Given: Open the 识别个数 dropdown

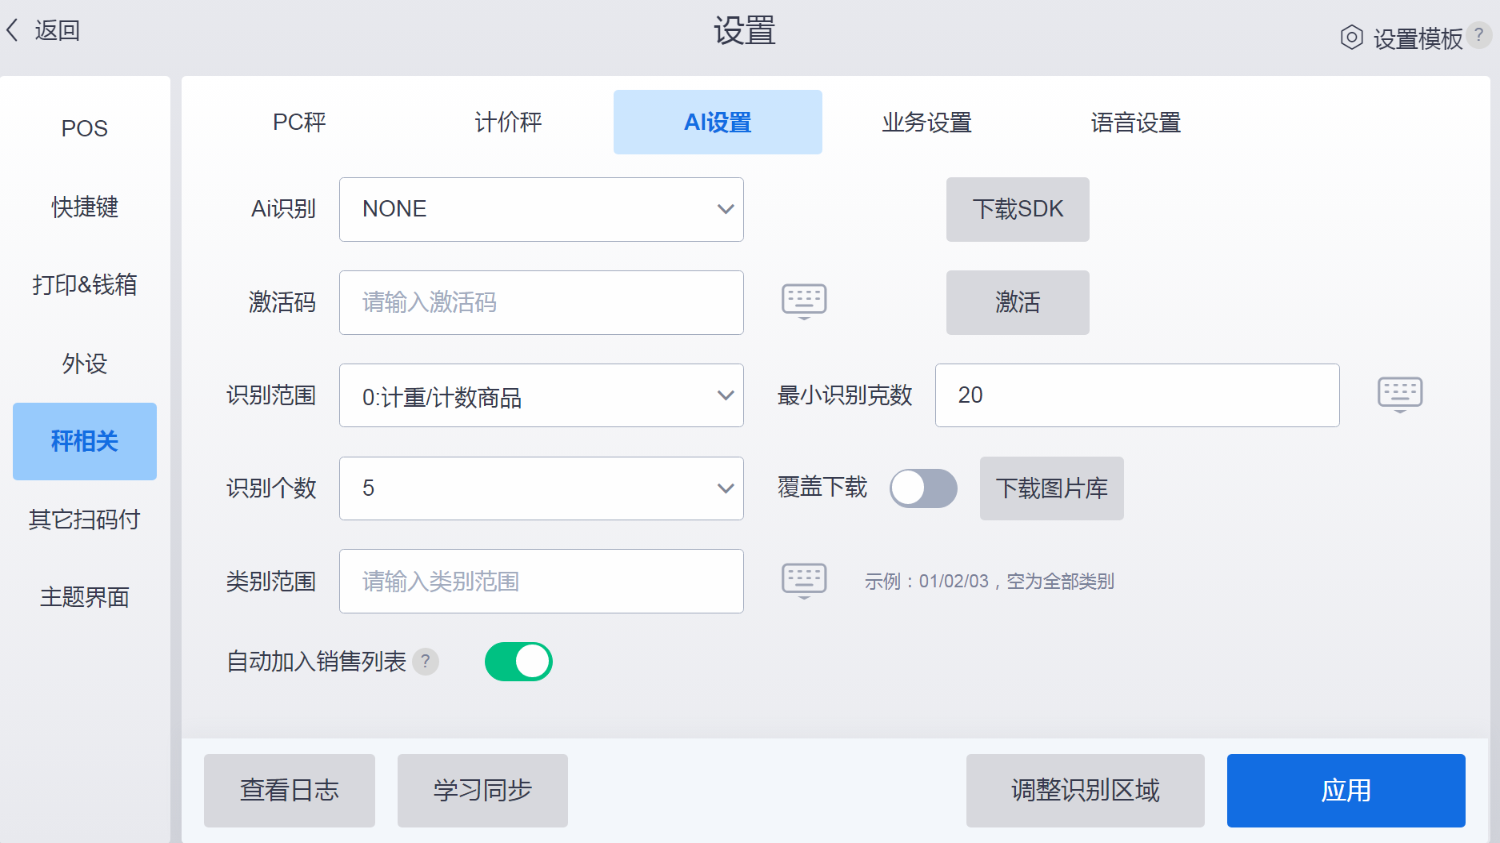Looking at the screenshot, I should pos(541,488).
